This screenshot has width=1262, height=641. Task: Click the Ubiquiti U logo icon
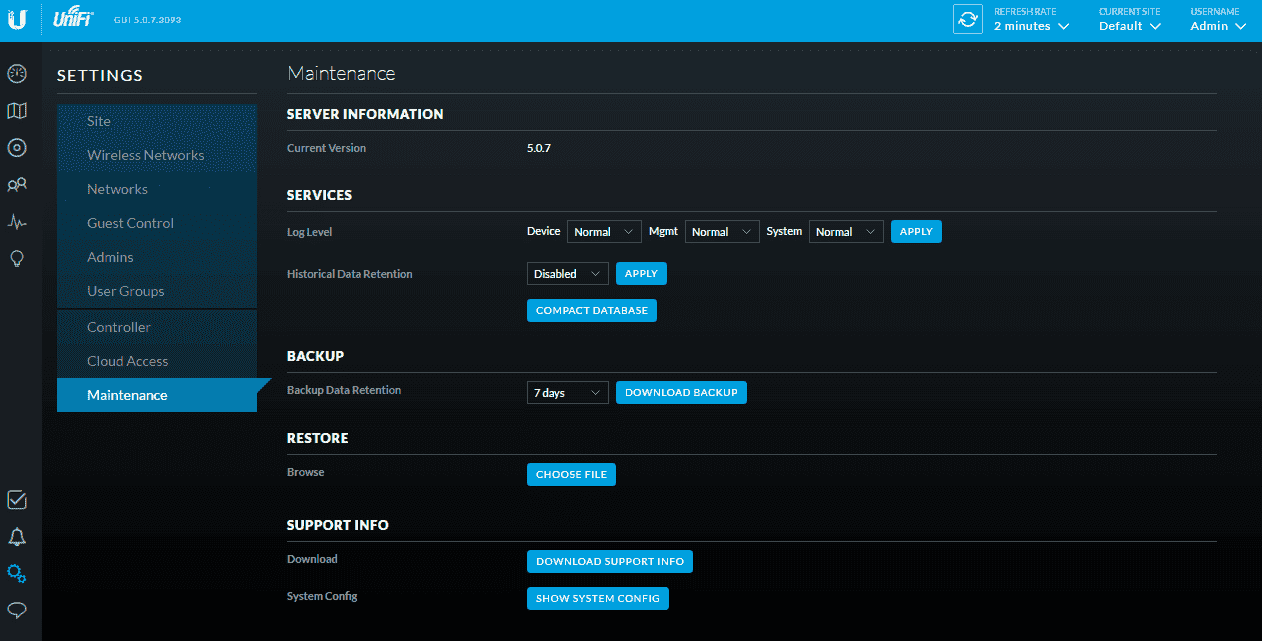pyautogui.click(x=17, y=20)
